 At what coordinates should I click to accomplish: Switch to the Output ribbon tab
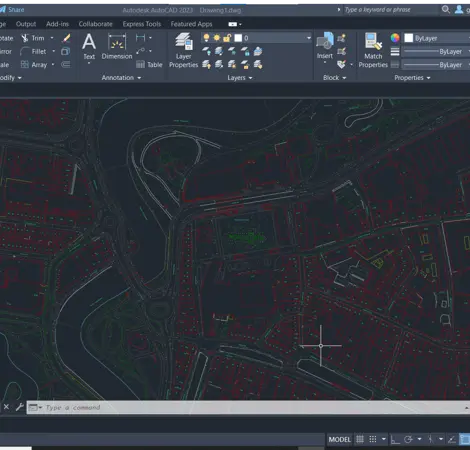click(x=26, y=24)
